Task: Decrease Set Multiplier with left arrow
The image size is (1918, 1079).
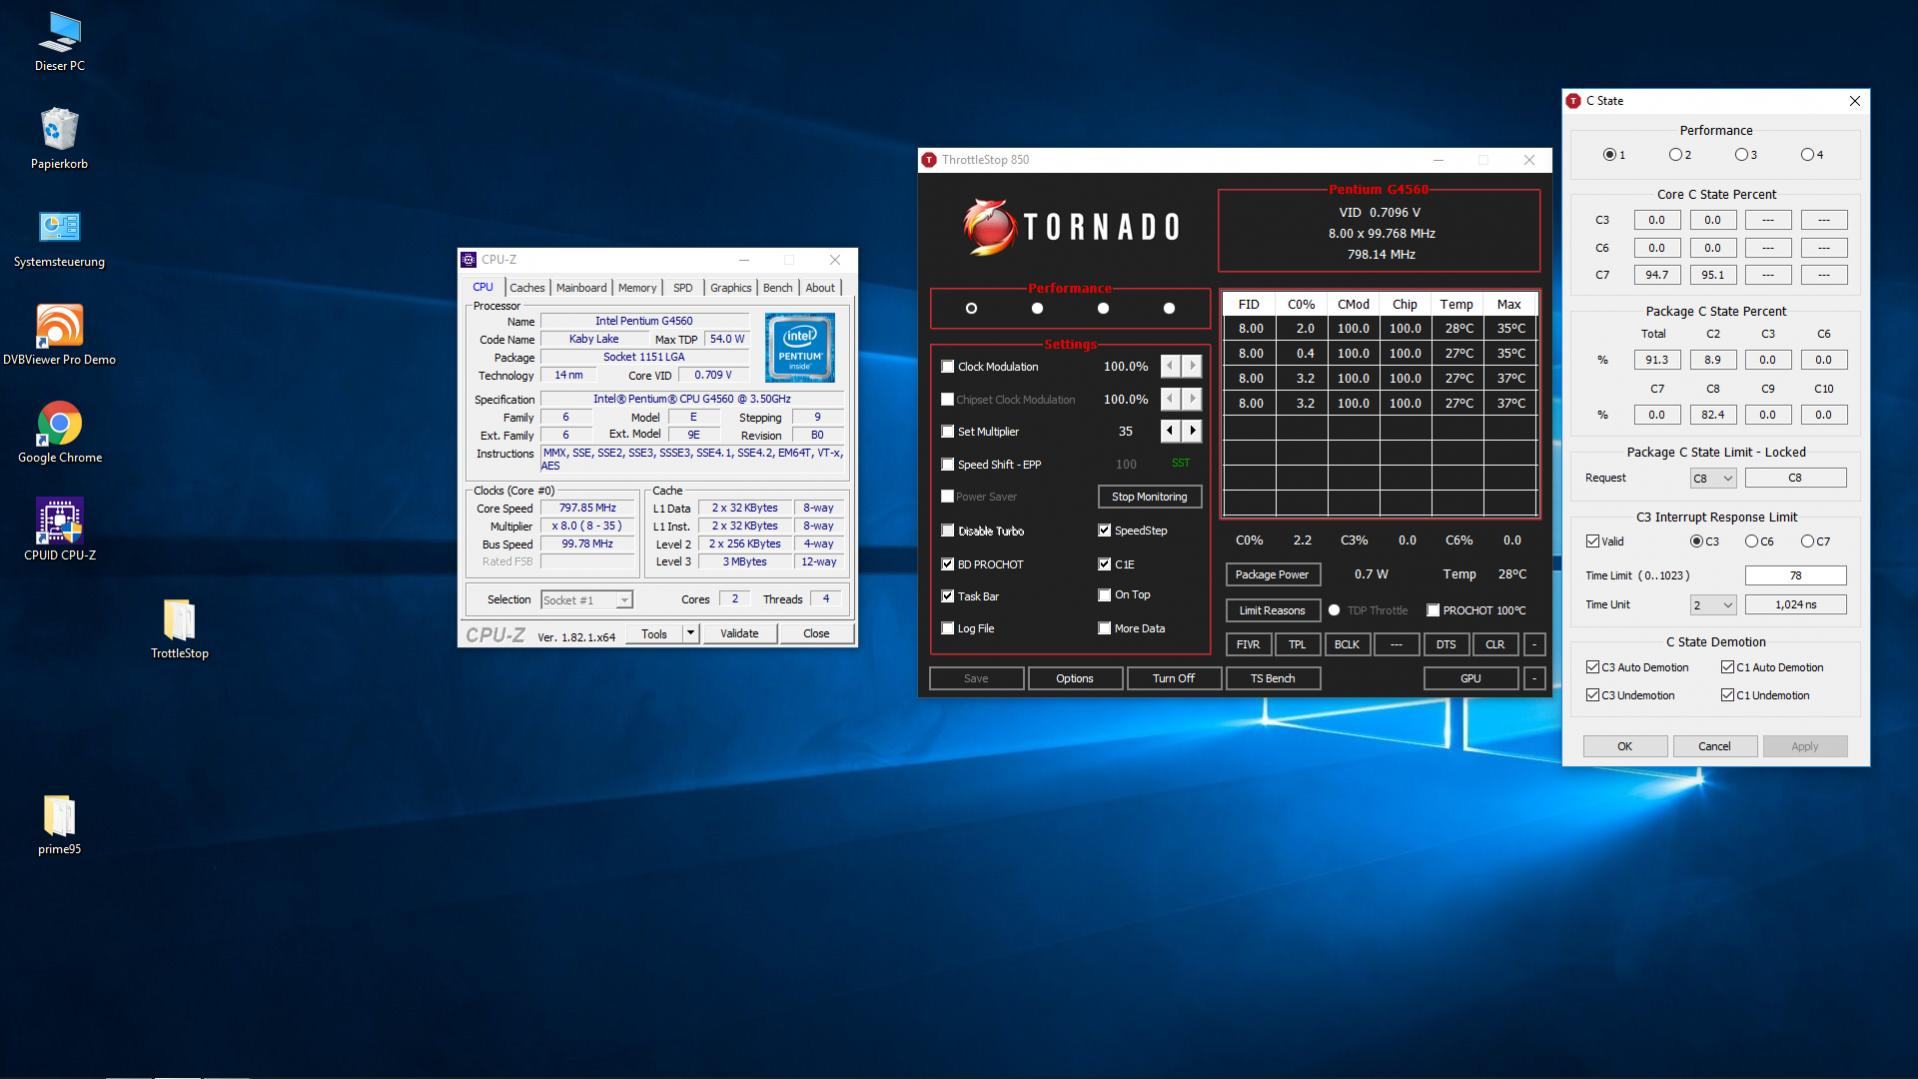Action: pos(1170,432)
